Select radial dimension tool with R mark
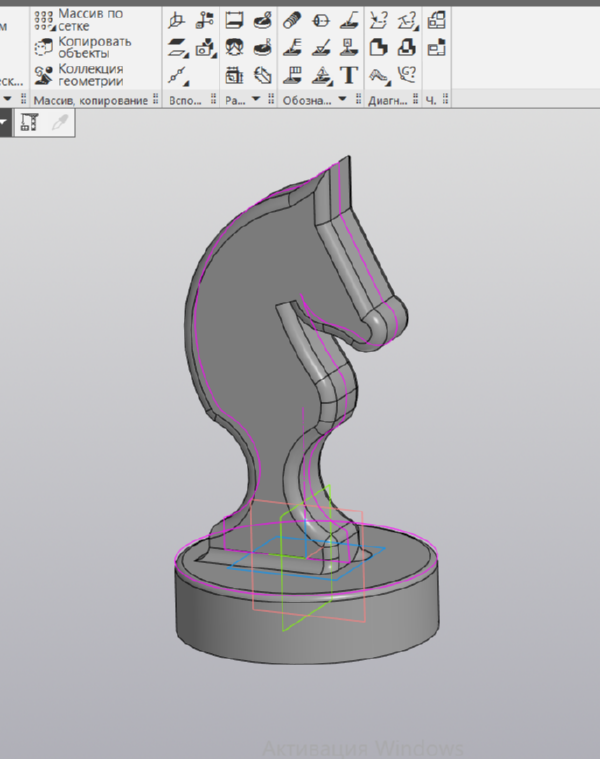The image size is (600, 759). 263,48
